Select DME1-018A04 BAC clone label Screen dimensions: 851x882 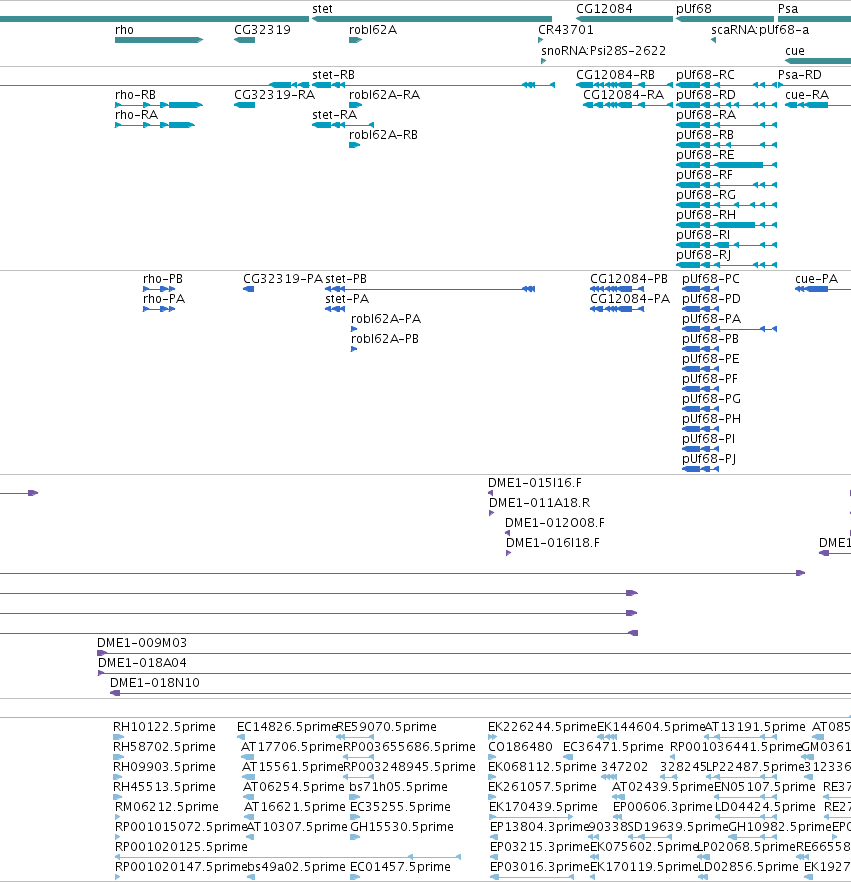pos(142,663)
